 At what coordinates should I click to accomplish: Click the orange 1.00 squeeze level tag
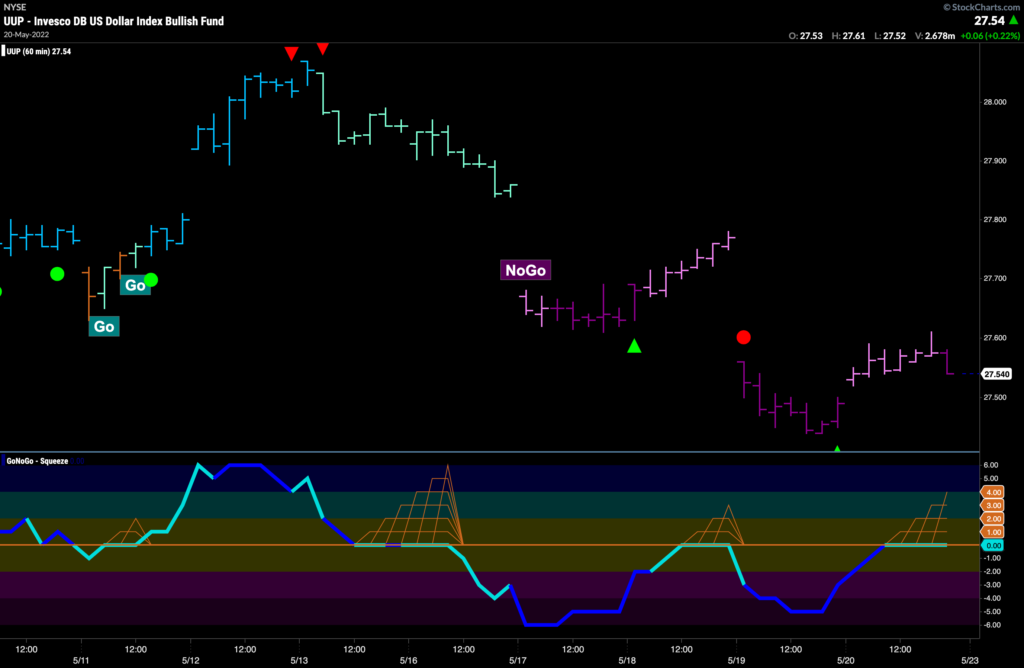[x=993, y=532]
